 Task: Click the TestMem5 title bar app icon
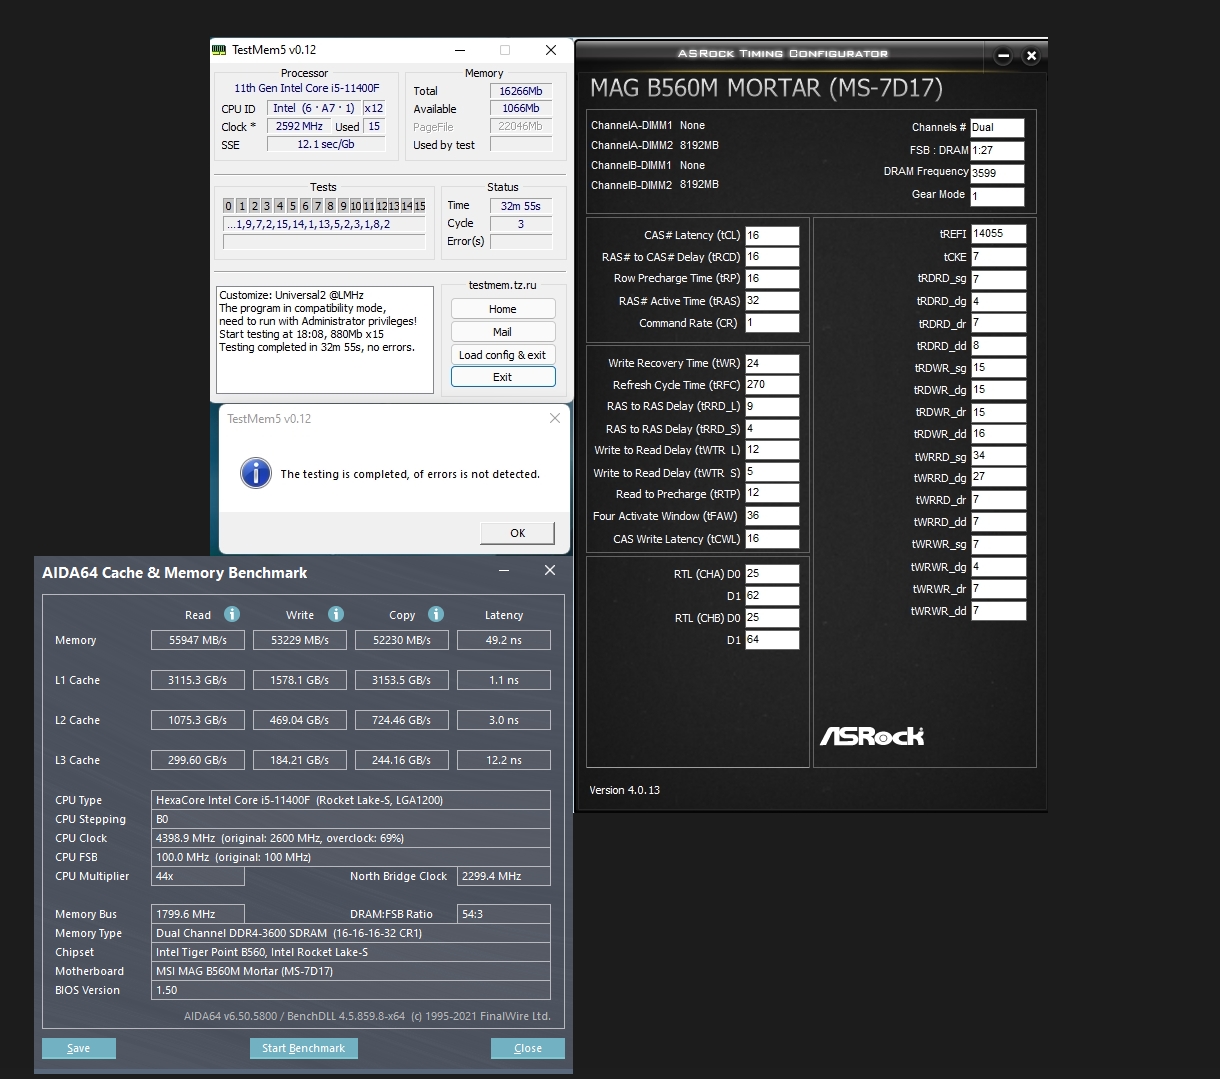coord(219,50)
